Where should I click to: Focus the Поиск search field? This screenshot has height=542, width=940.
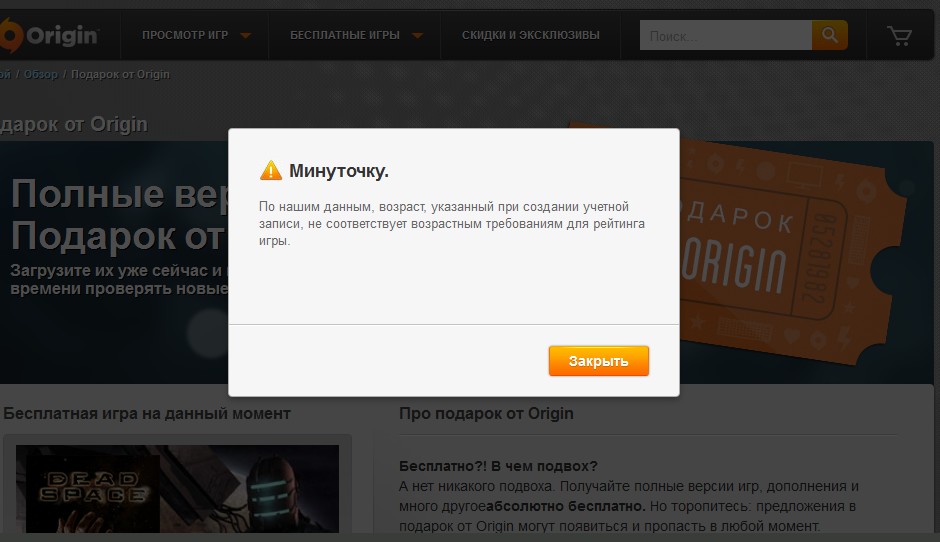click(726, 36)
